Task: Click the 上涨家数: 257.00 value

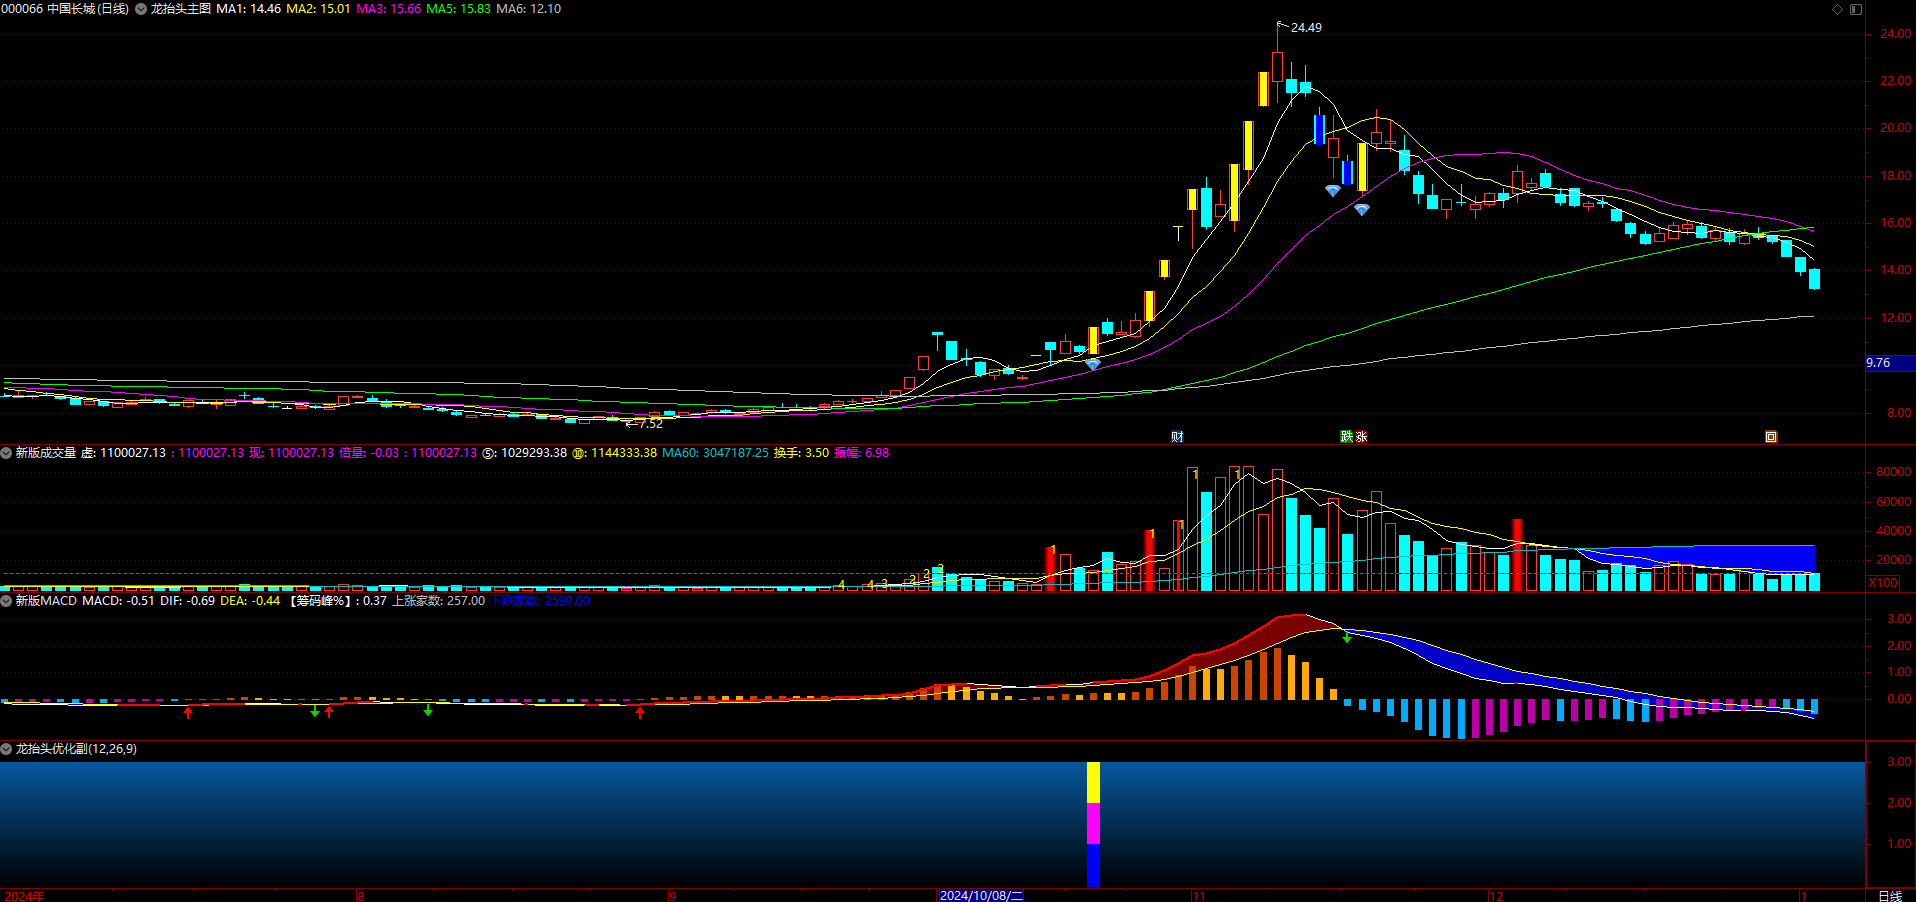Action: pyautogui.click(x=439, y=601)
